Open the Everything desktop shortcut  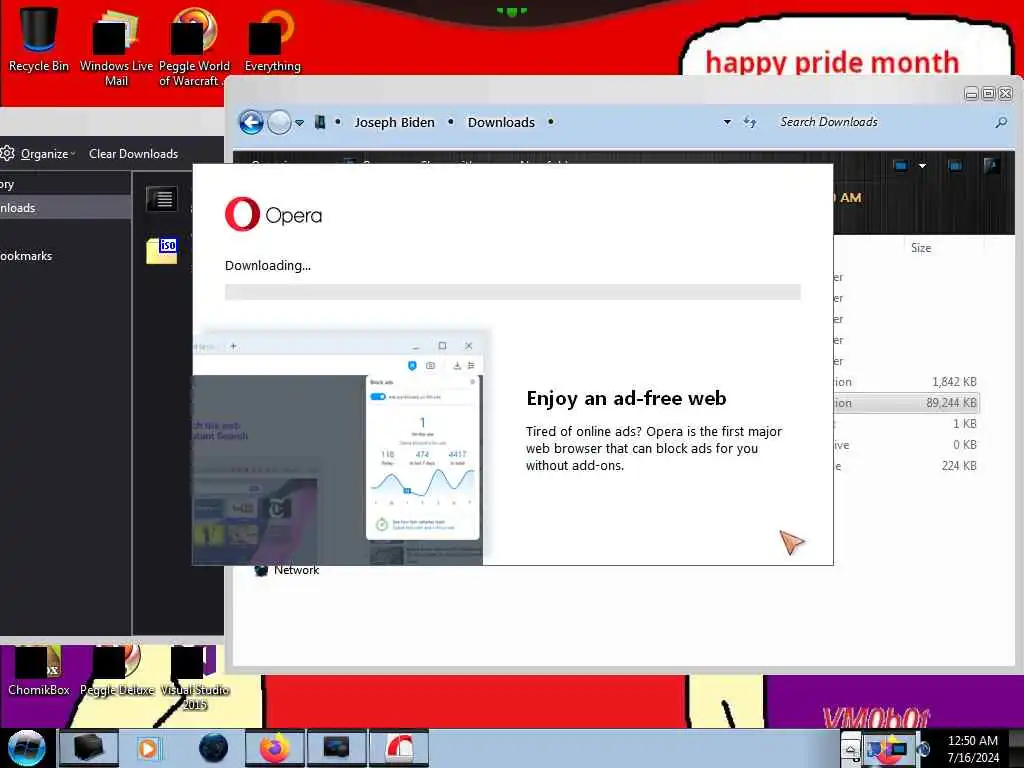pos(272,40)
